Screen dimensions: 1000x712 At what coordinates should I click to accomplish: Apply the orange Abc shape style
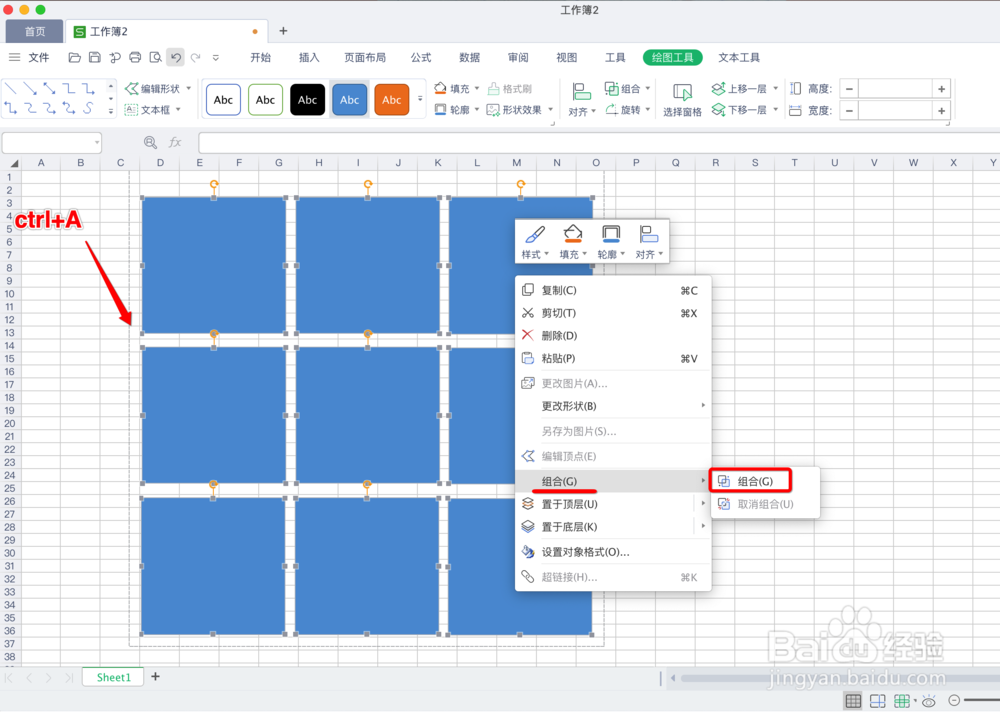(x=392, y=100)
